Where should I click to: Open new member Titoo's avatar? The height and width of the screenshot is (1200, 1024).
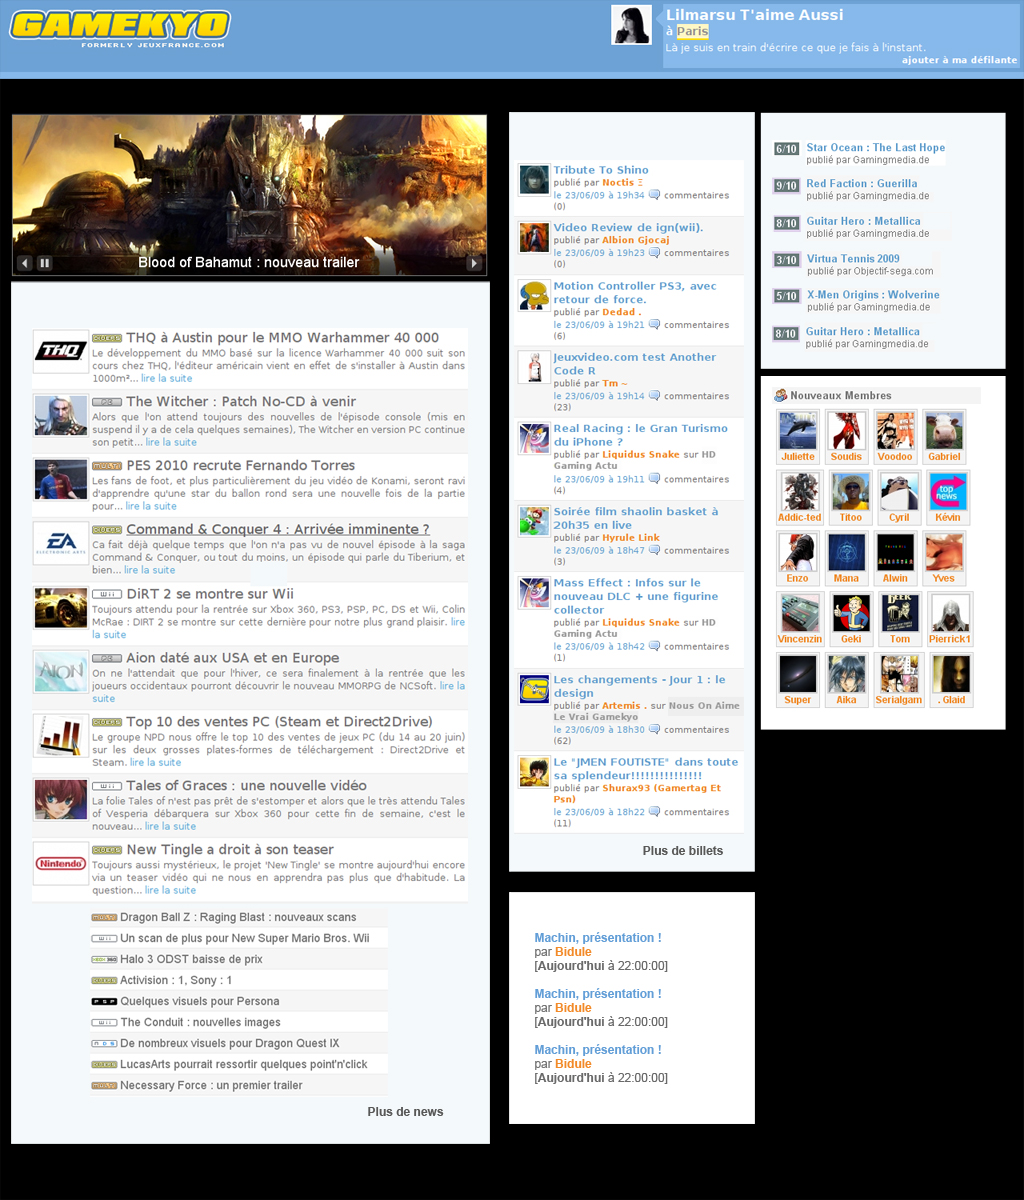tap(850, 492)
